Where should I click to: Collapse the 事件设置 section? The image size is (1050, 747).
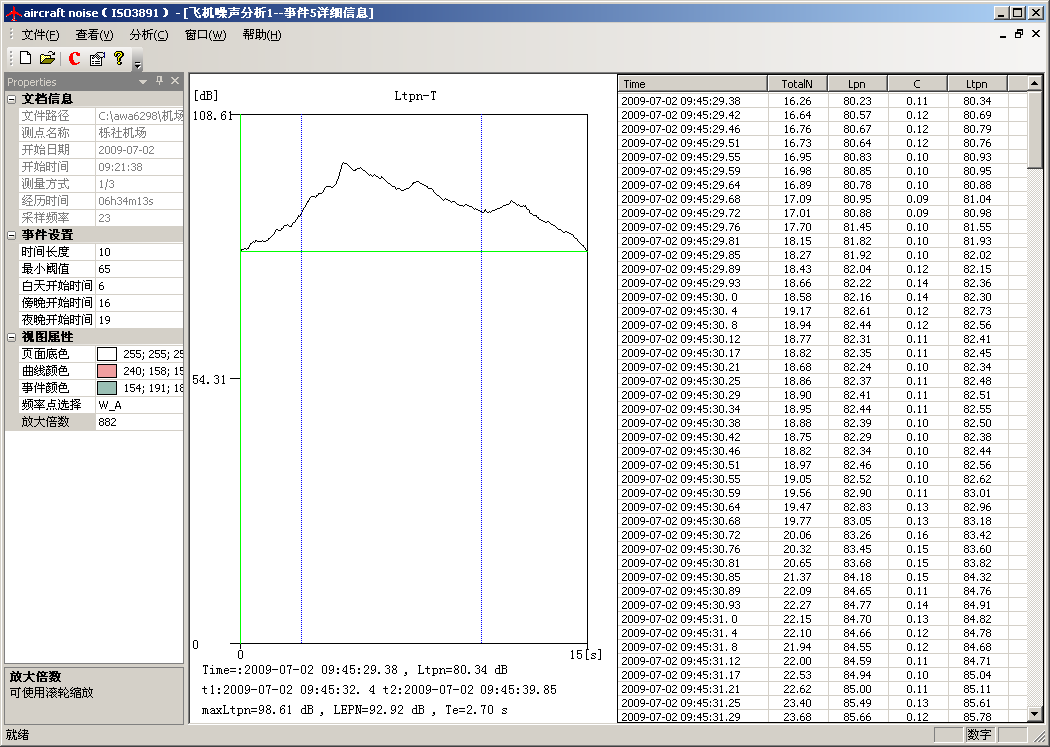(x=11, y=235)
